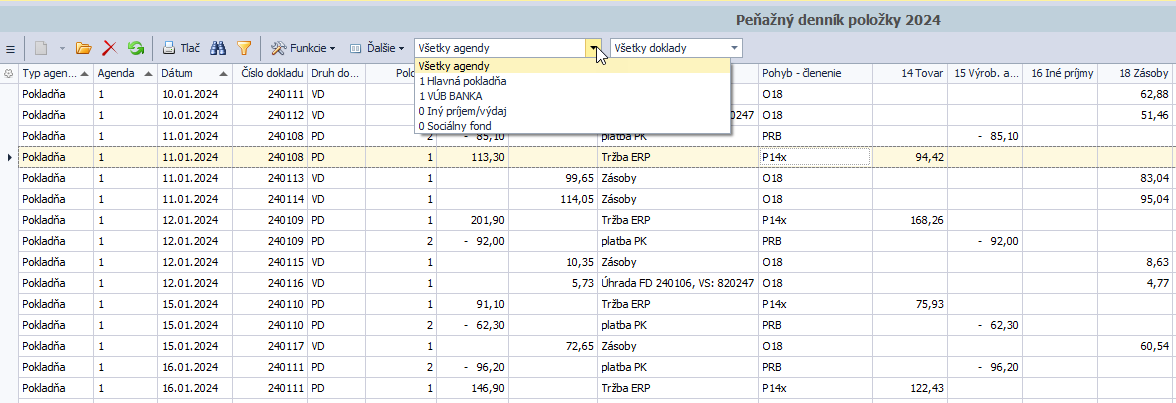1176x403 pixels.
Task: Open the filter funnel icon
Action: tap(244, 48)
